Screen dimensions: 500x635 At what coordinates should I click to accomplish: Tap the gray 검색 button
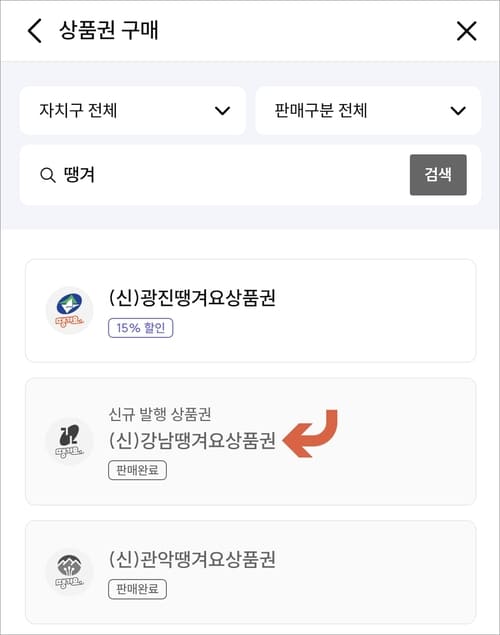coord(438,175)
